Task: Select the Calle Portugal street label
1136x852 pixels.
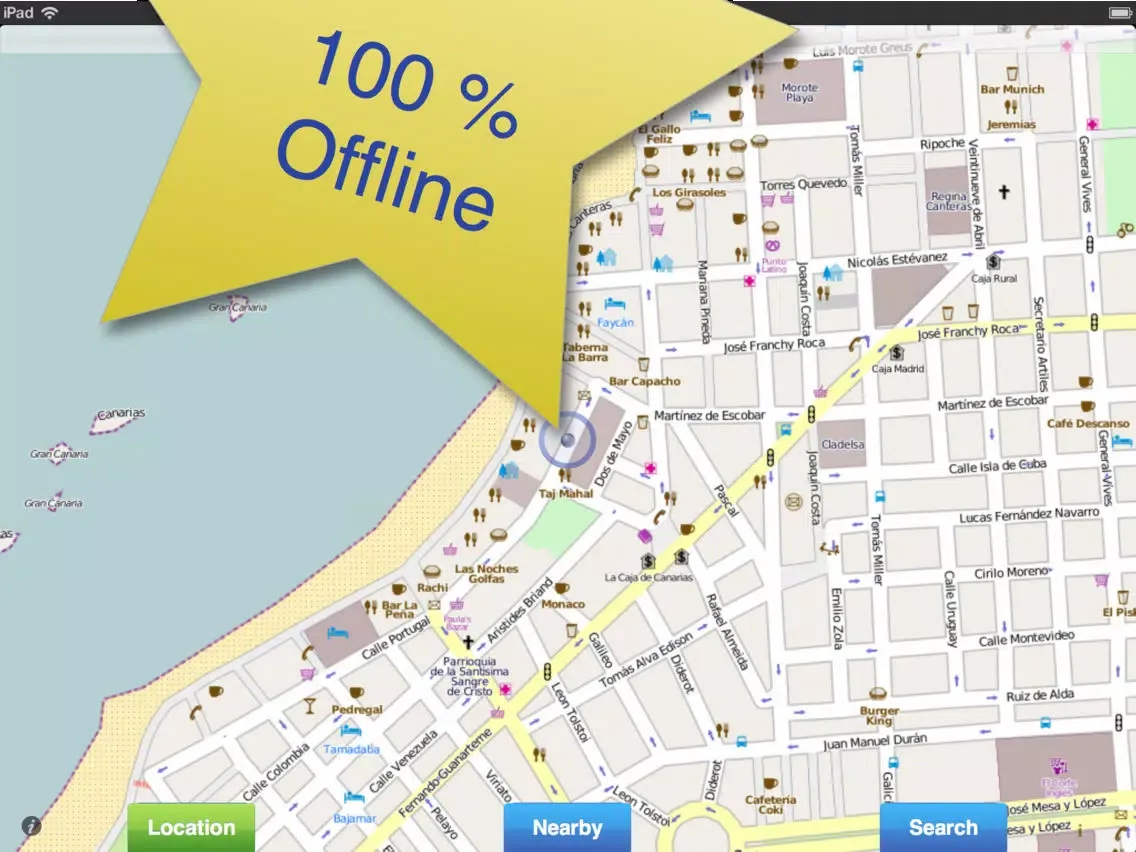Action: point(396,638)
